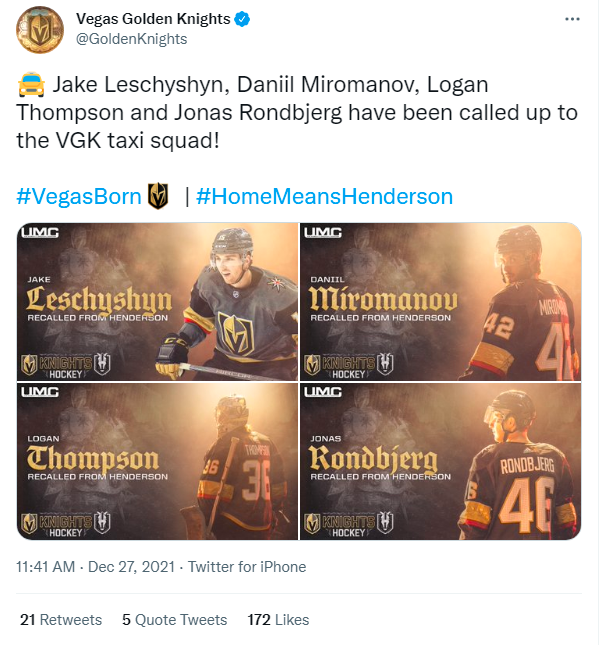610x645 pixels.
Task: Click the UMC logo on the Leschyshyn image
Action: (x=42, y=233)
